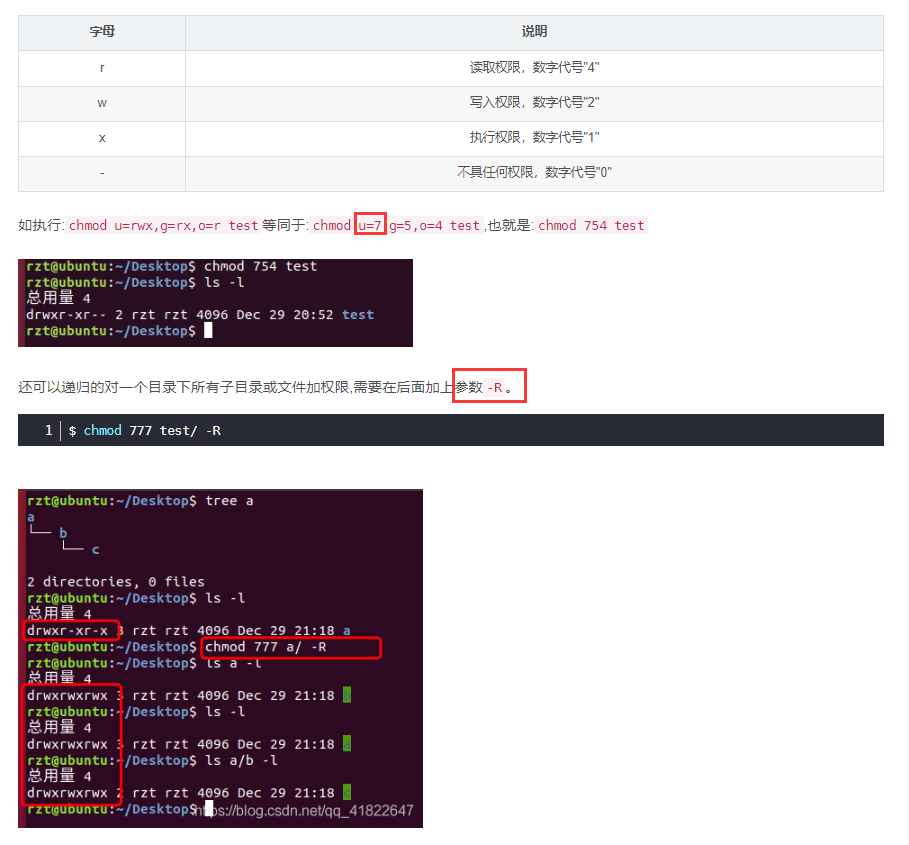Open the terminal screenshot showing 'tree a'
This screenshot has width=909, height=845.
pos(220,658)
